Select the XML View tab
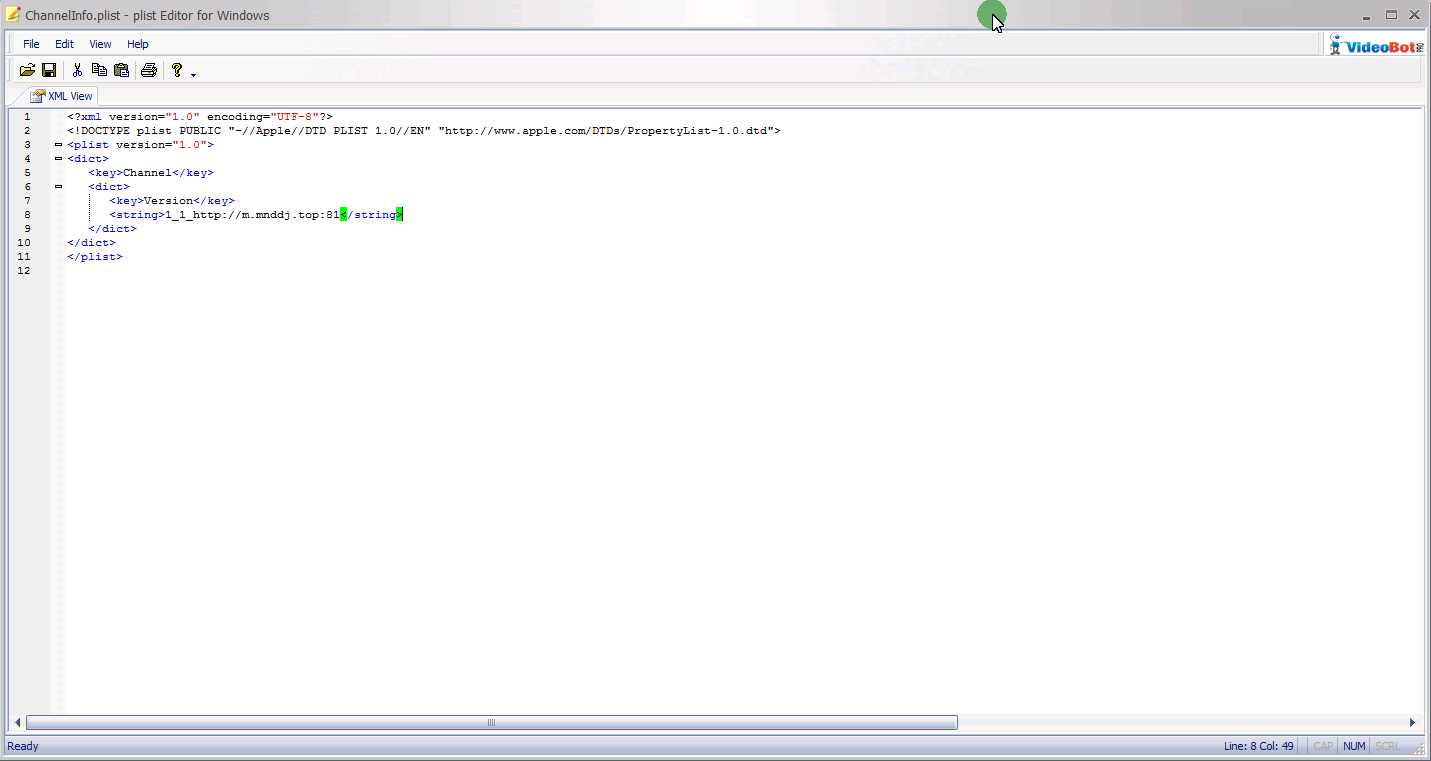This screenshot has width=1431, height=761. [x=62, y=96]
